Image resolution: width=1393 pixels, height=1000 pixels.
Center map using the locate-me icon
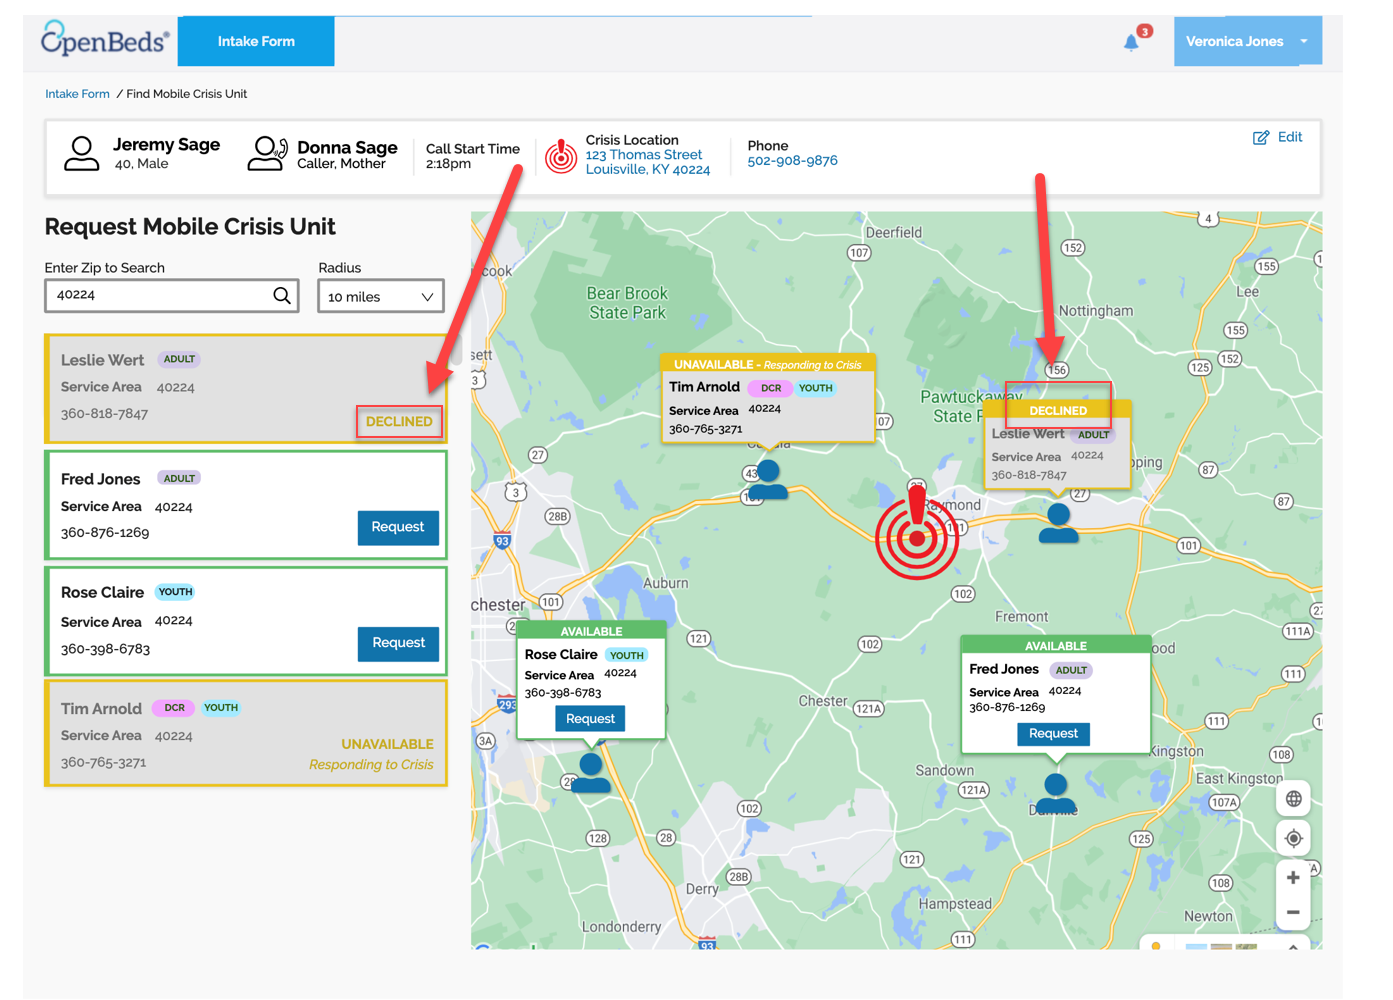pyautogui.click(x=1293, y=839)
